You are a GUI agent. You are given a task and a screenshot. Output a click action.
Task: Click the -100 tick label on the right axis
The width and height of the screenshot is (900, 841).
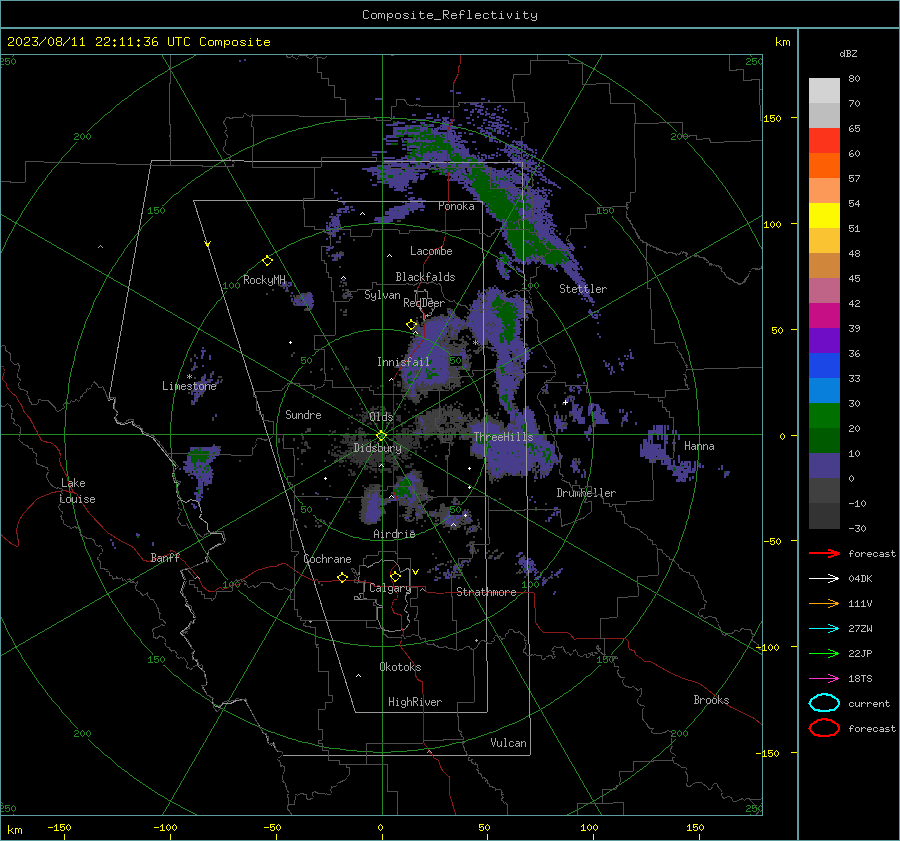767,648
